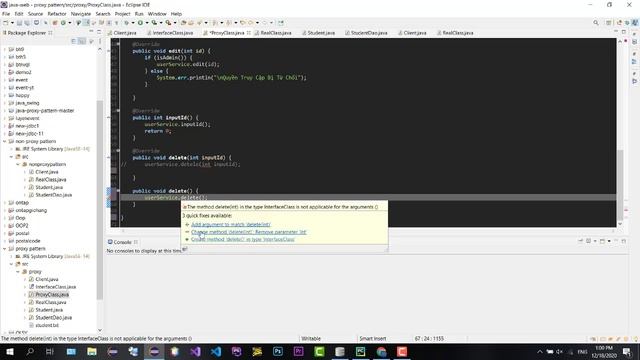Open Task View on the taskbar
Image resolution: width=640 pixels, height=360 pixels.
[x=50, y=351]
